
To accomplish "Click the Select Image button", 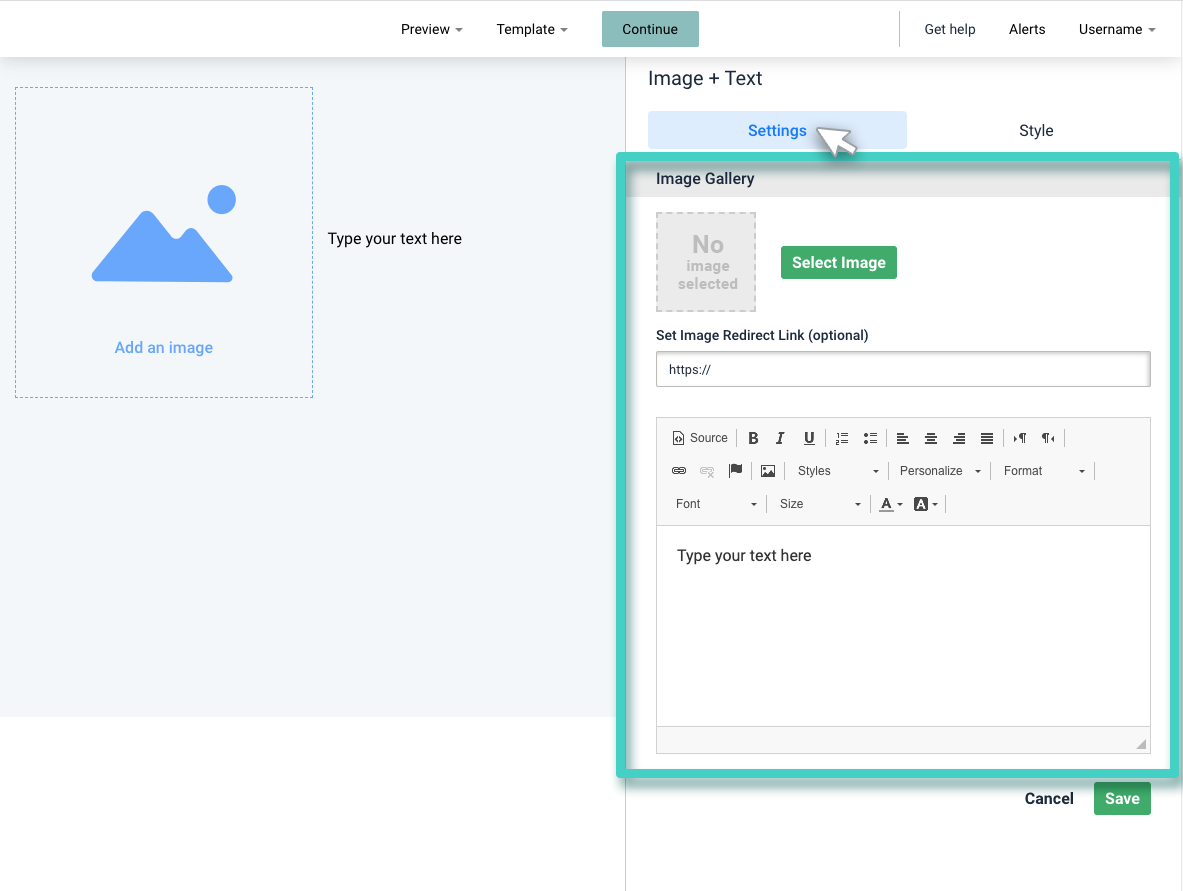I will coord(838,263).
